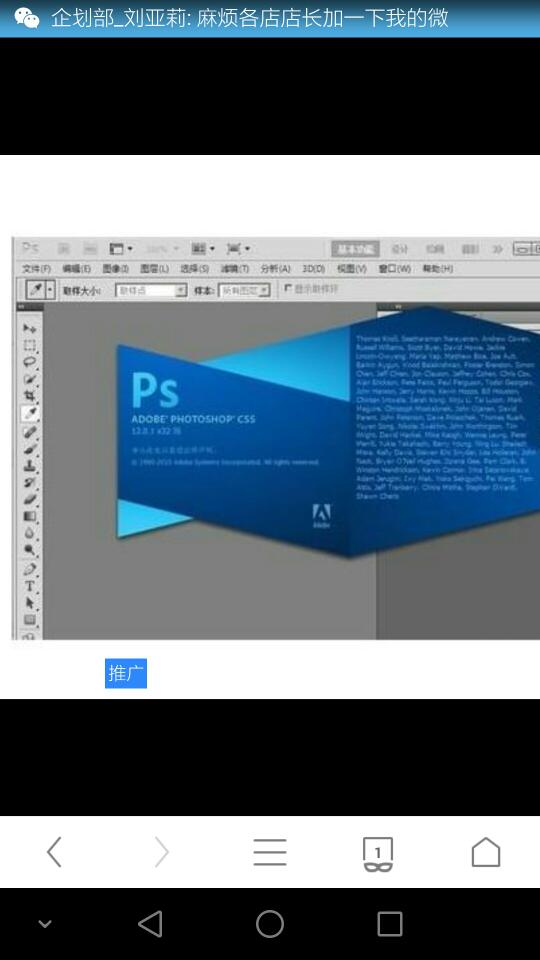Open the browser tabs switcher

pyautogui.click(x=378, y=853)
